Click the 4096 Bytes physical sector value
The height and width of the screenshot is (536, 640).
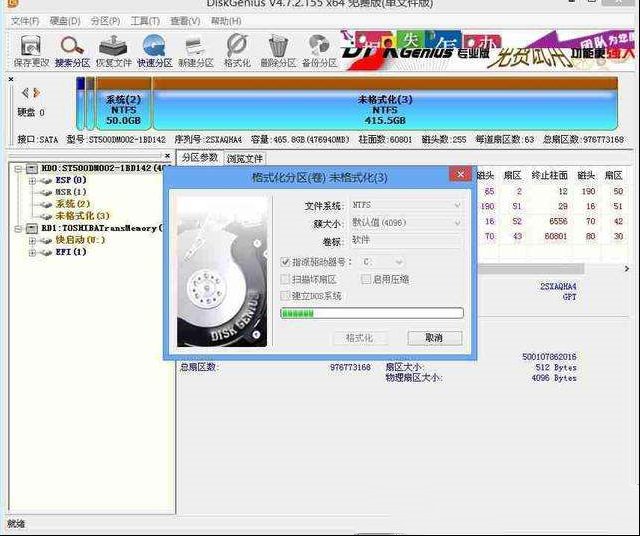tap(554, 378)
